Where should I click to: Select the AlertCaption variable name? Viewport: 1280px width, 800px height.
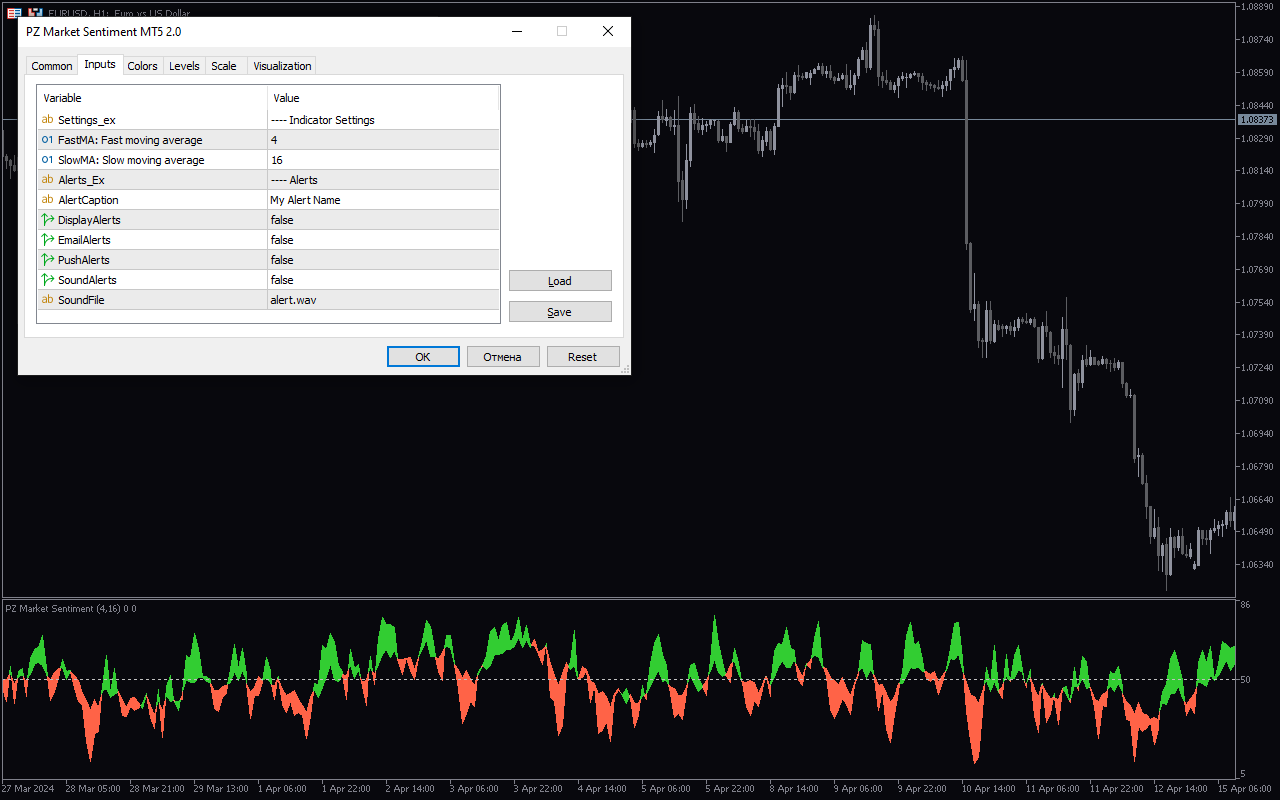point(88,200)
